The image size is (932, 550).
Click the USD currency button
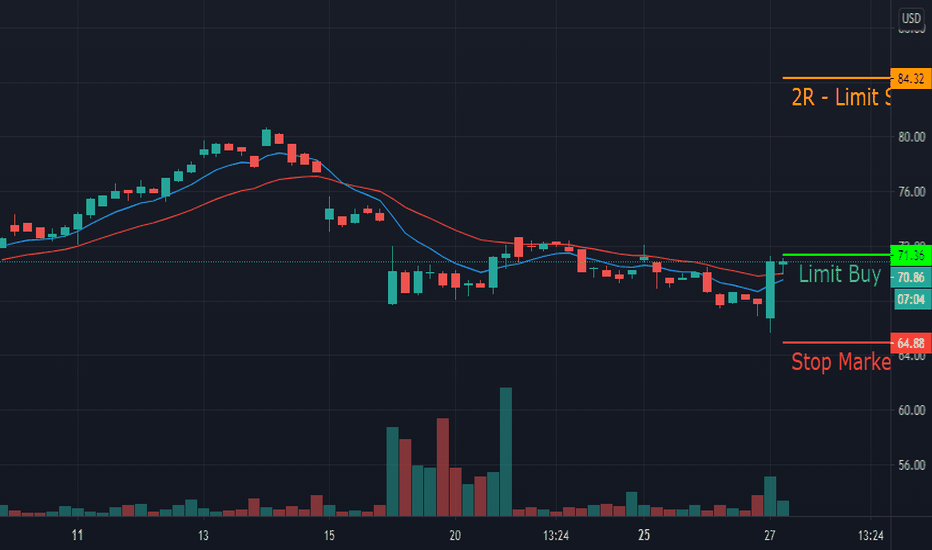pos(911,18)
